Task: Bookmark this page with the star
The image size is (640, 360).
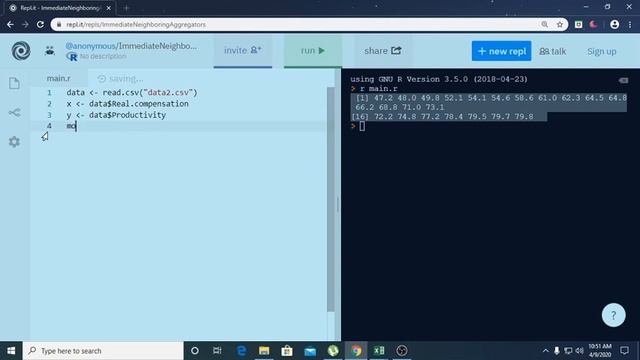Action: point(560,24)
